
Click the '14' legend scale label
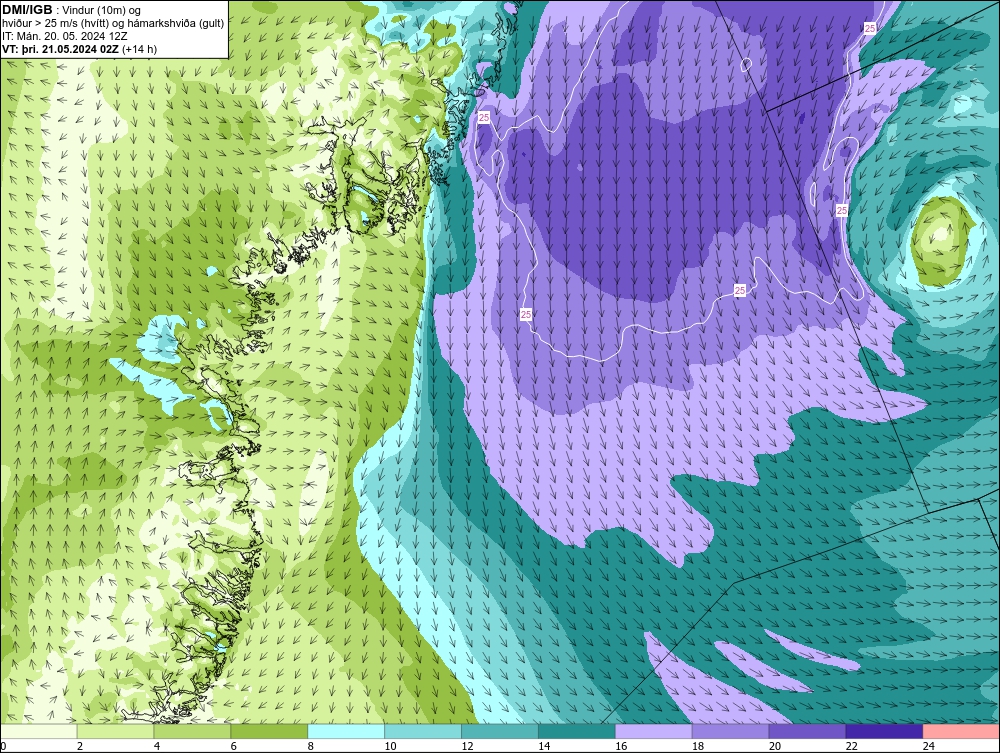pyautogui.click(x=544, y=746)
